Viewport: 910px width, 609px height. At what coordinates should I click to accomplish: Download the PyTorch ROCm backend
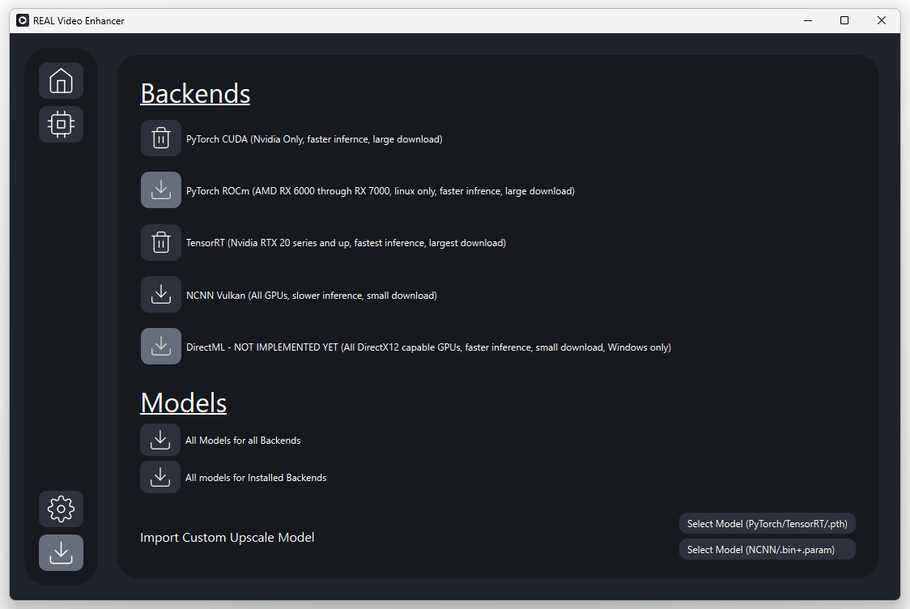[x=161, y=190]
